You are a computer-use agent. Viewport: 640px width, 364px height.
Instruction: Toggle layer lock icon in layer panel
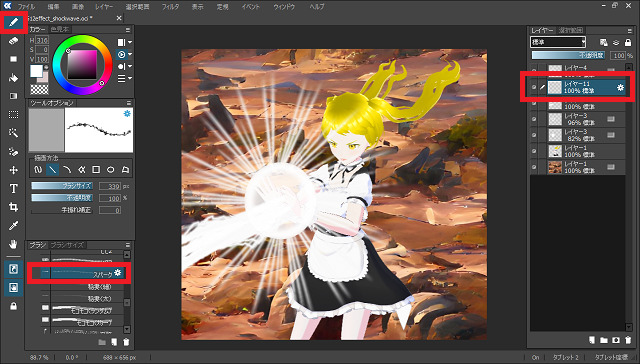click(x=628, y=42)
